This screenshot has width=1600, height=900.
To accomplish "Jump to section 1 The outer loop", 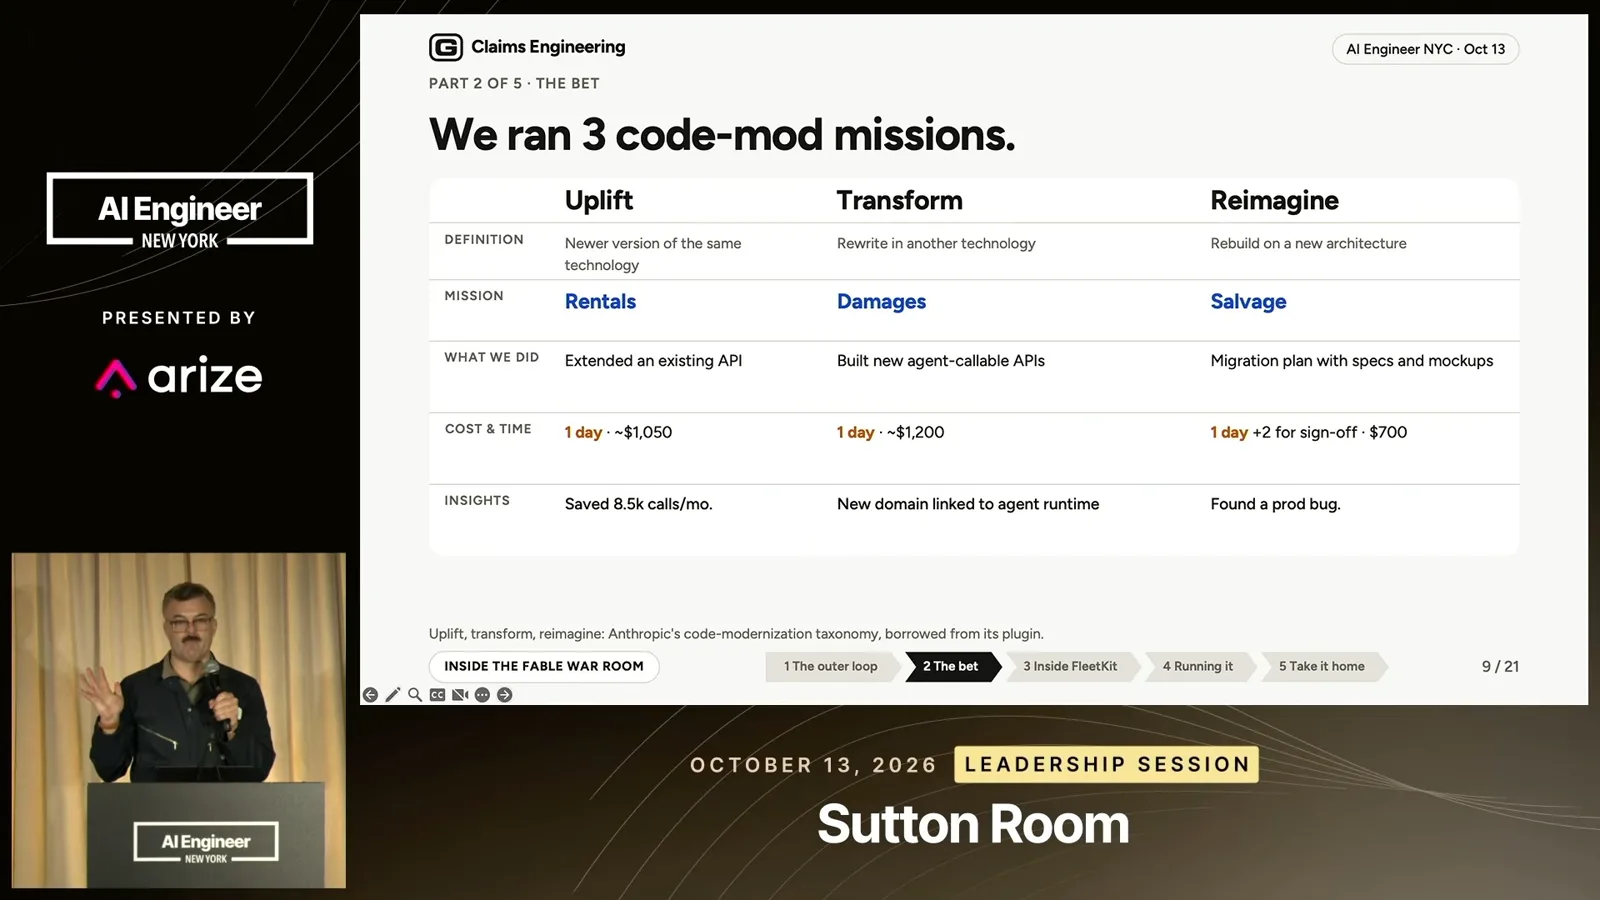I will 830,666.
